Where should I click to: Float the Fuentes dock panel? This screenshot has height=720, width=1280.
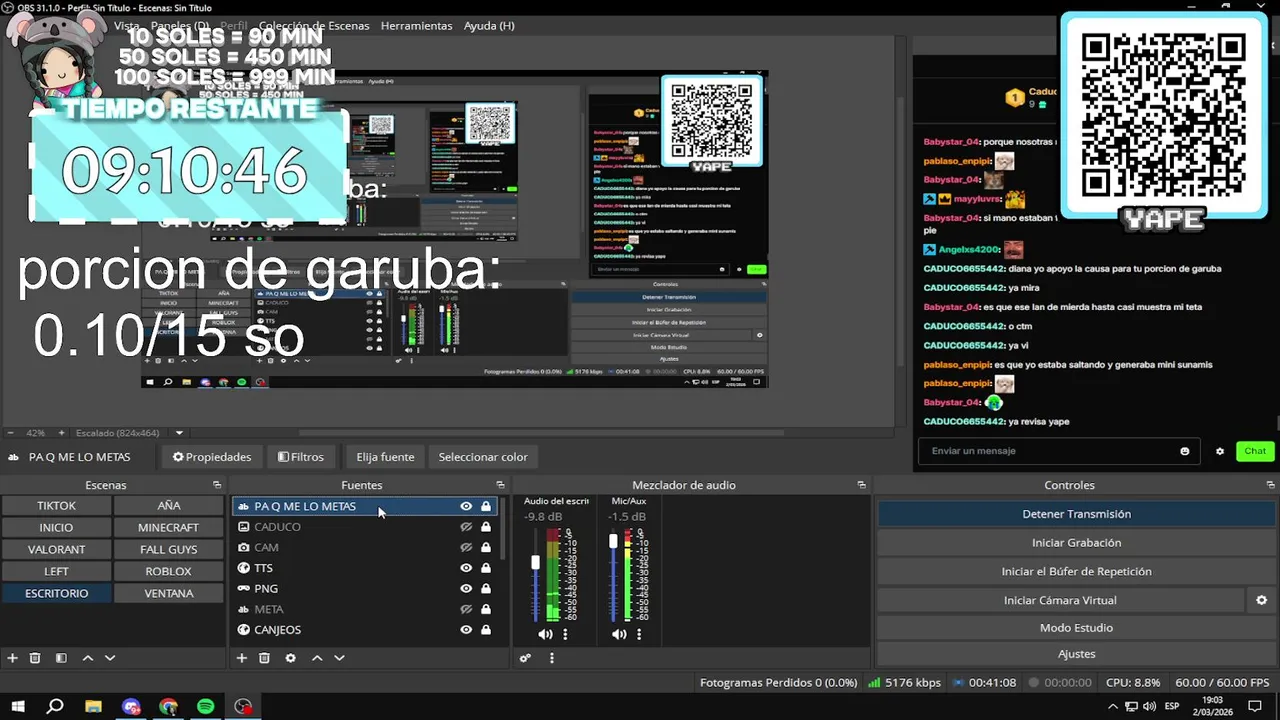coord(500,485)
